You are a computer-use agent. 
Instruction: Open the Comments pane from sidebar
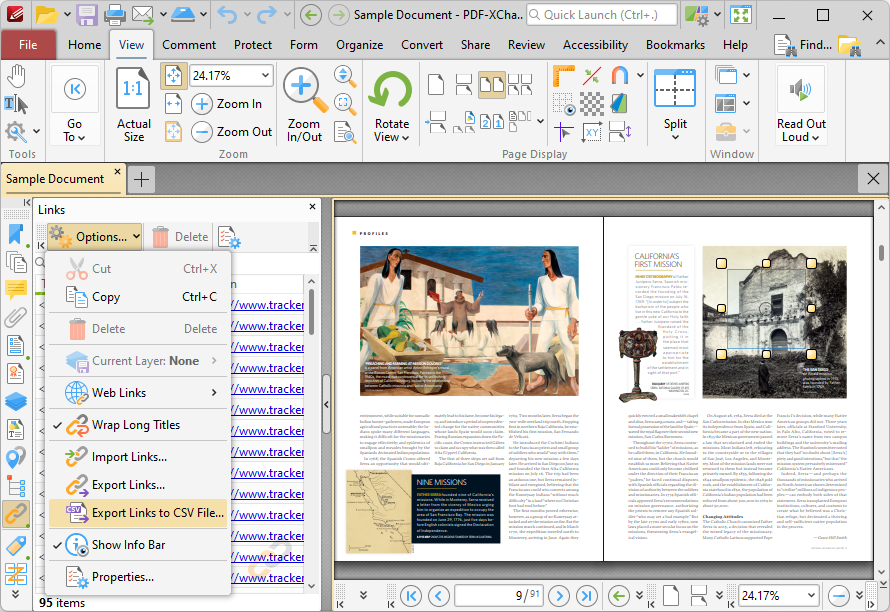point(16,290)
